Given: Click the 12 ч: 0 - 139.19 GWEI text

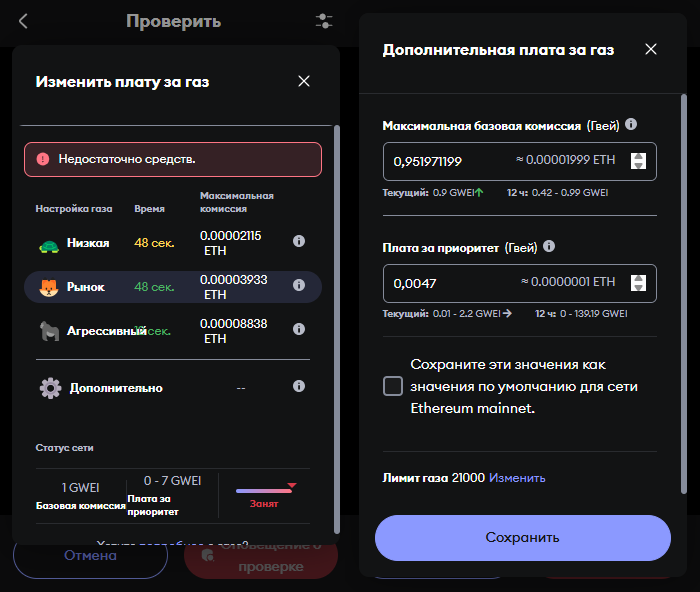Looking at the screenshot, I should click(x=581, y=314).
